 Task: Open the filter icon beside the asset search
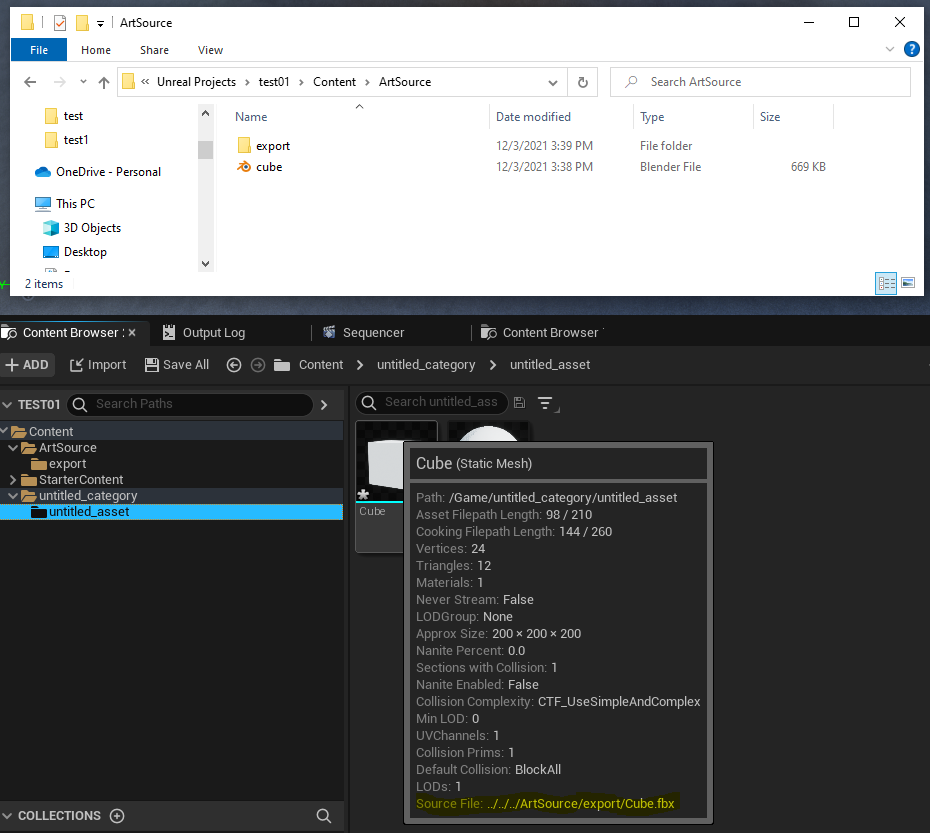click(x=545, y=402)
